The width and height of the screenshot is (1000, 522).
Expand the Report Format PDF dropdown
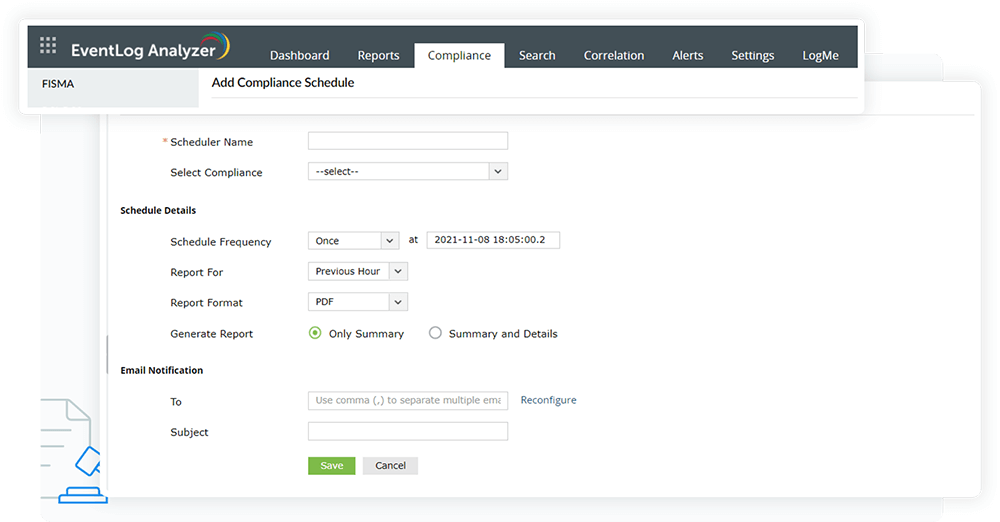click(x=358, y=302)
